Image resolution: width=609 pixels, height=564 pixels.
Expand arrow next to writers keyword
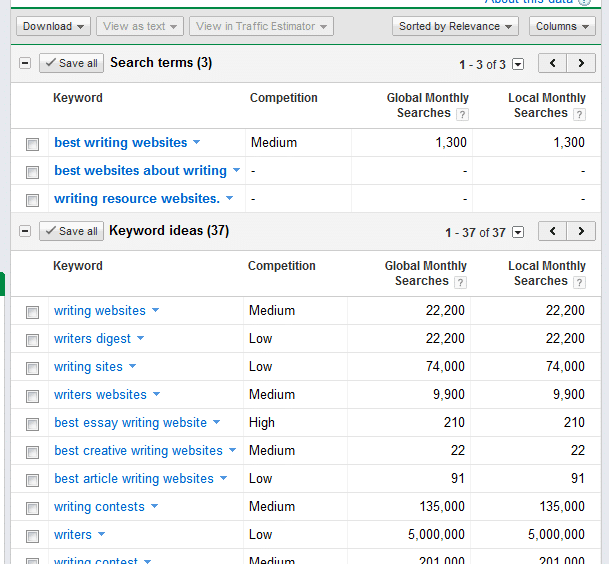coord(101,534)
